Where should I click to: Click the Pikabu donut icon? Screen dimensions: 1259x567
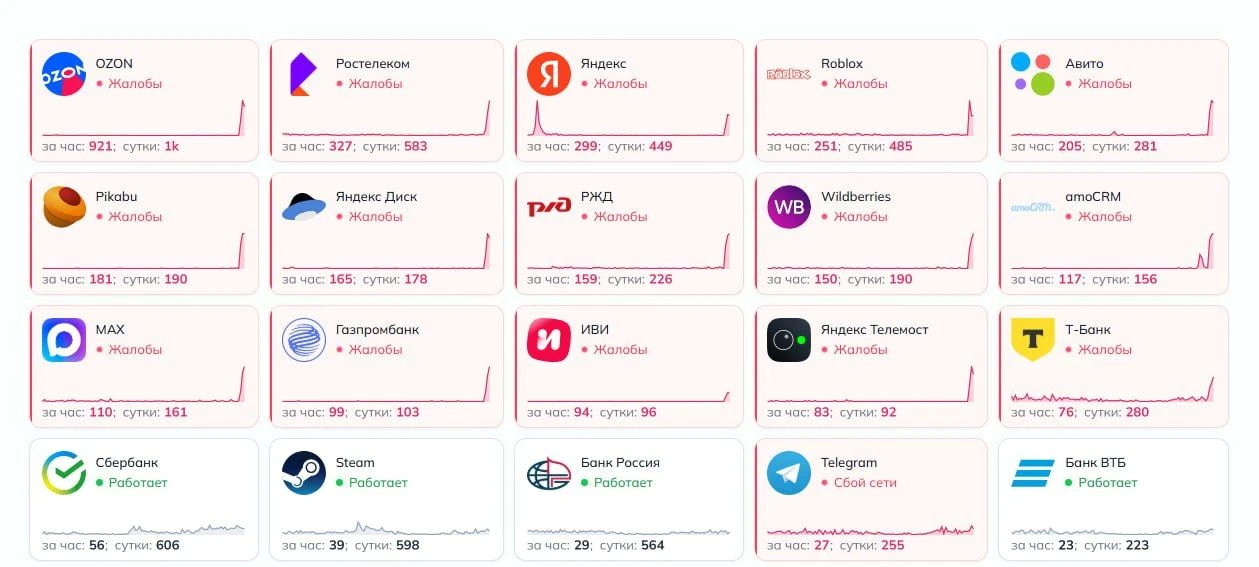point(64,207)
